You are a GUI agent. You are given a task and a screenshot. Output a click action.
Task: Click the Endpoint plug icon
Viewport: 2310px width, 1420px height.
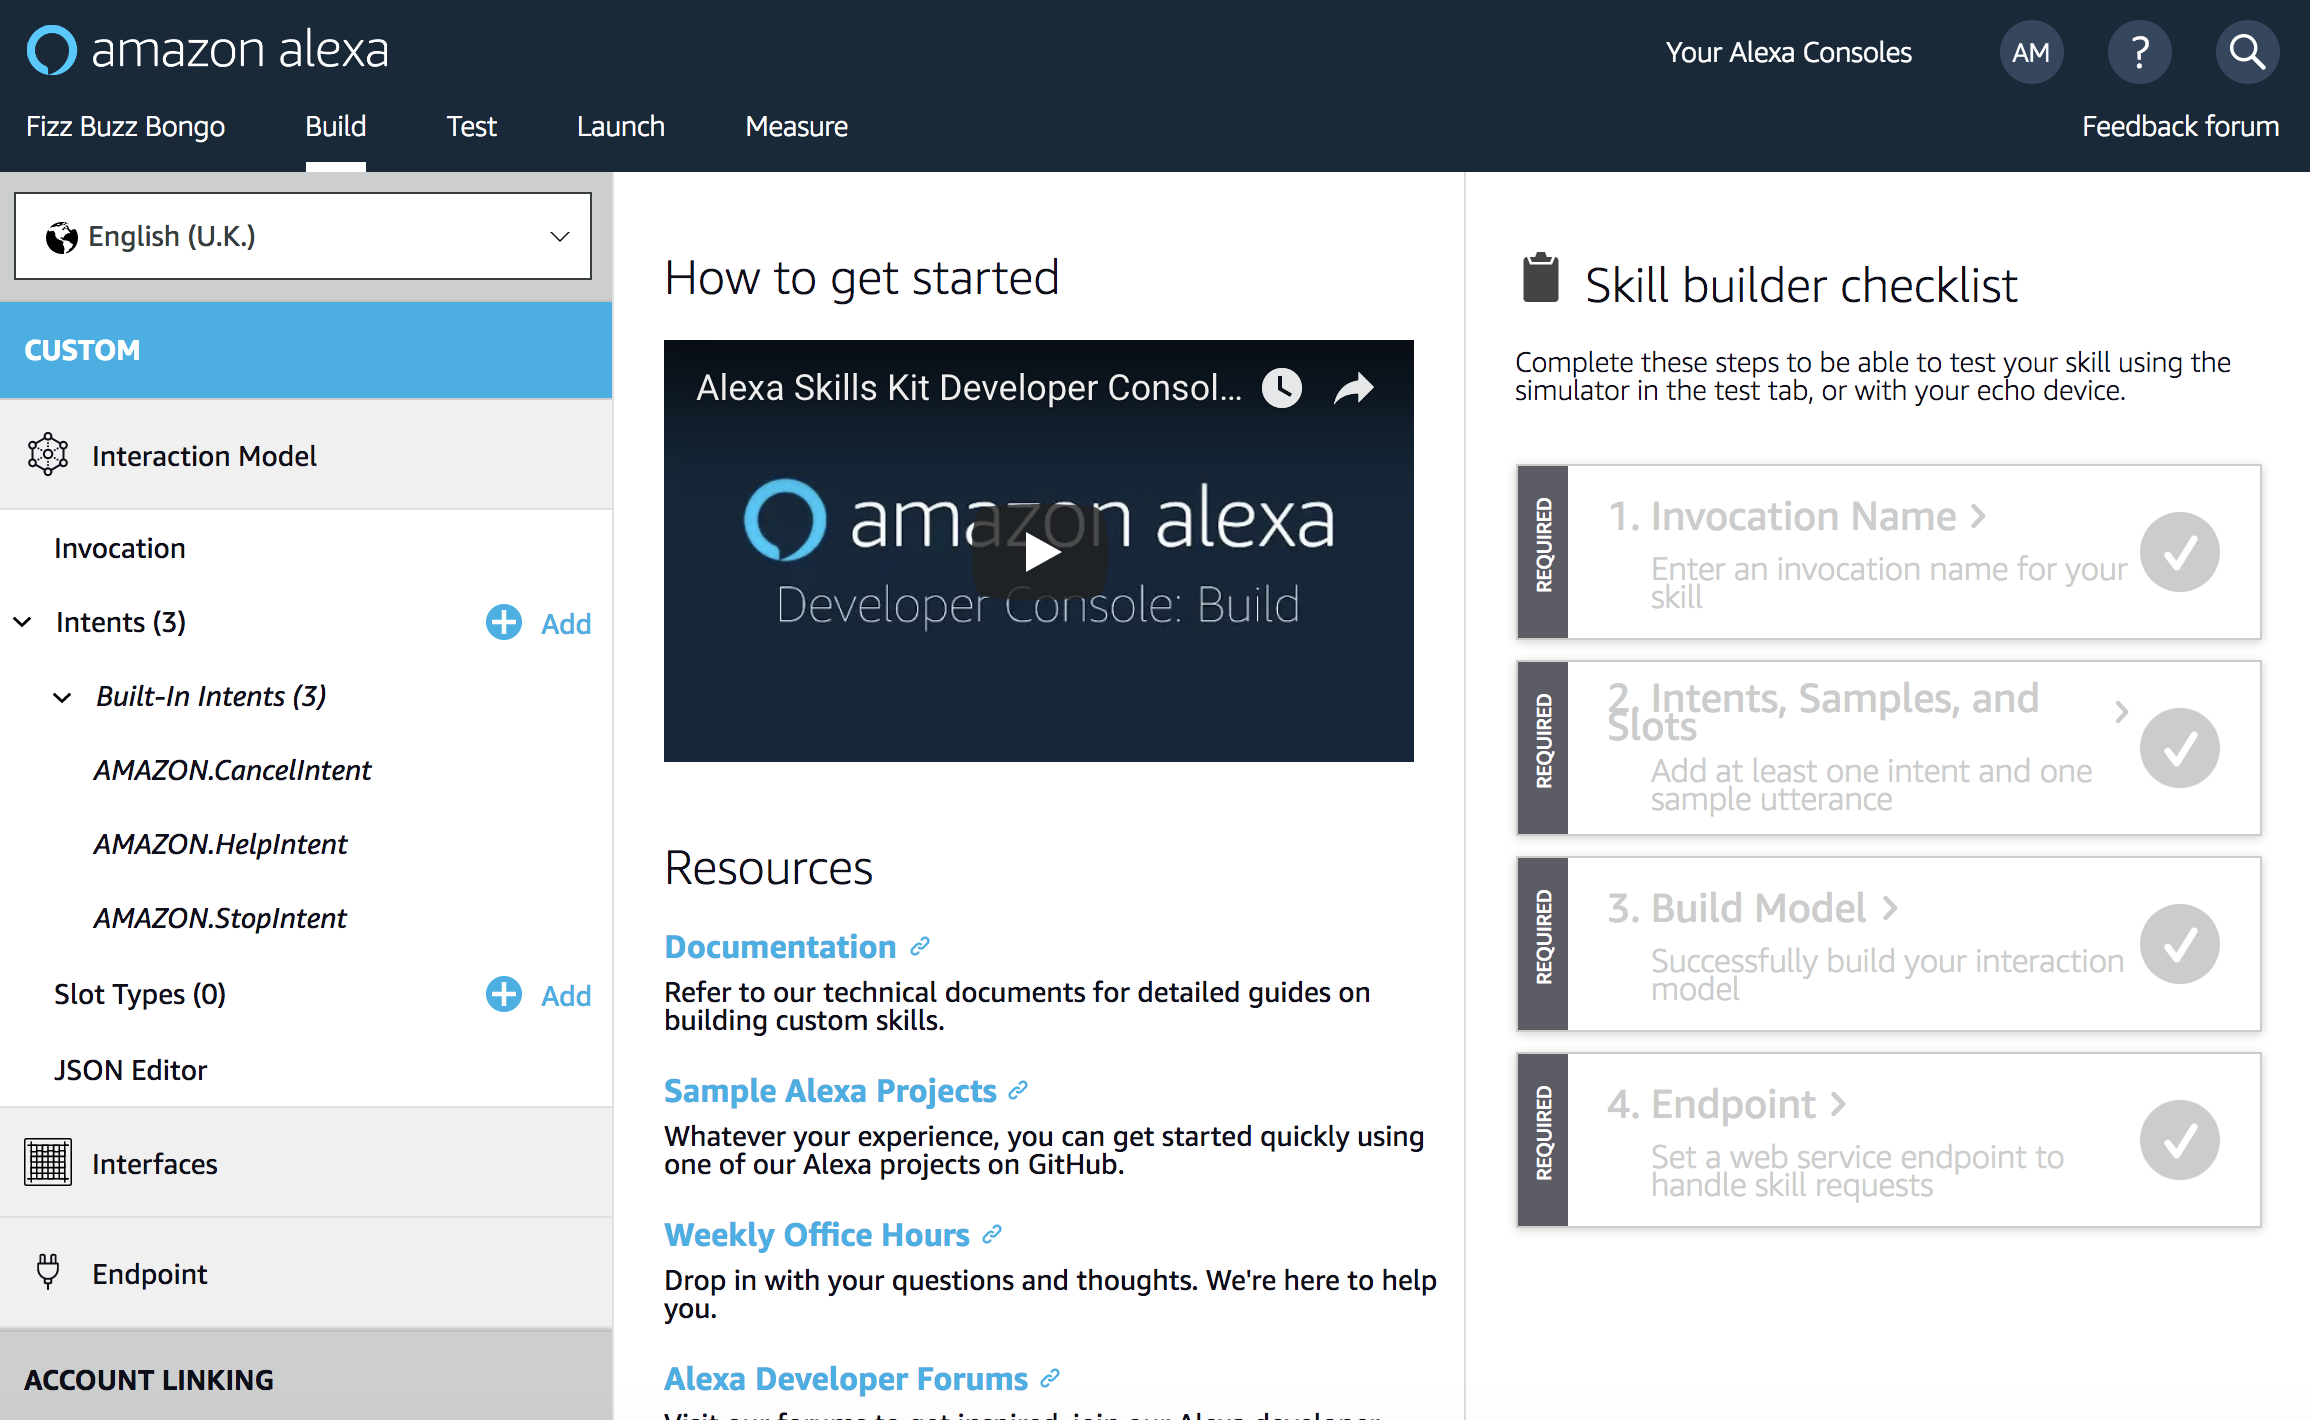click(48, 1271)
